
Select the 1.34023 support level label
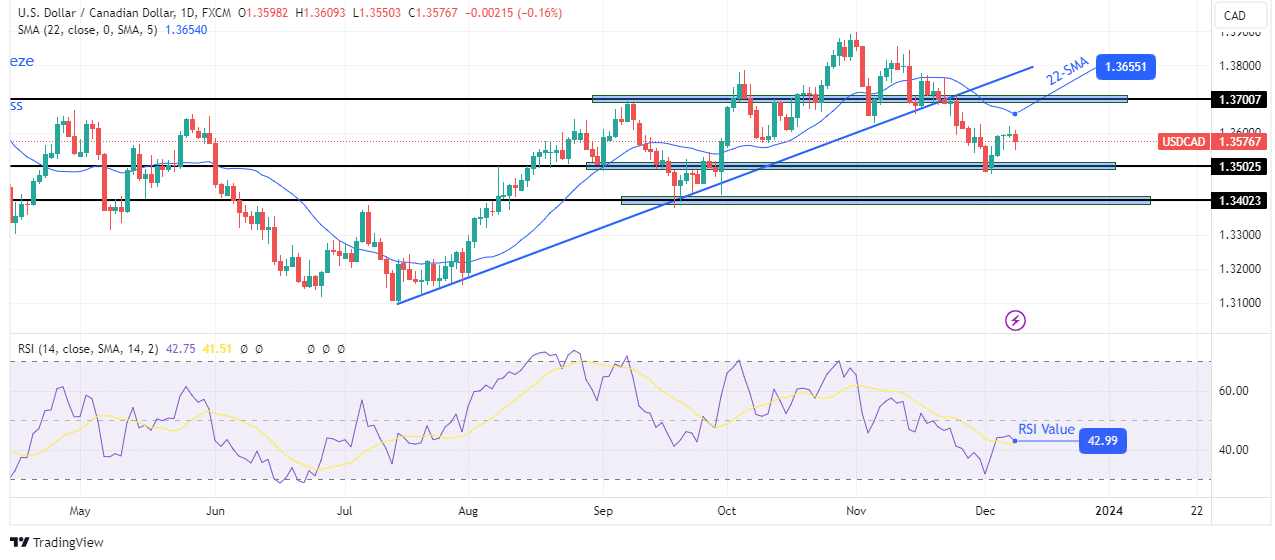pos(1239,200)
